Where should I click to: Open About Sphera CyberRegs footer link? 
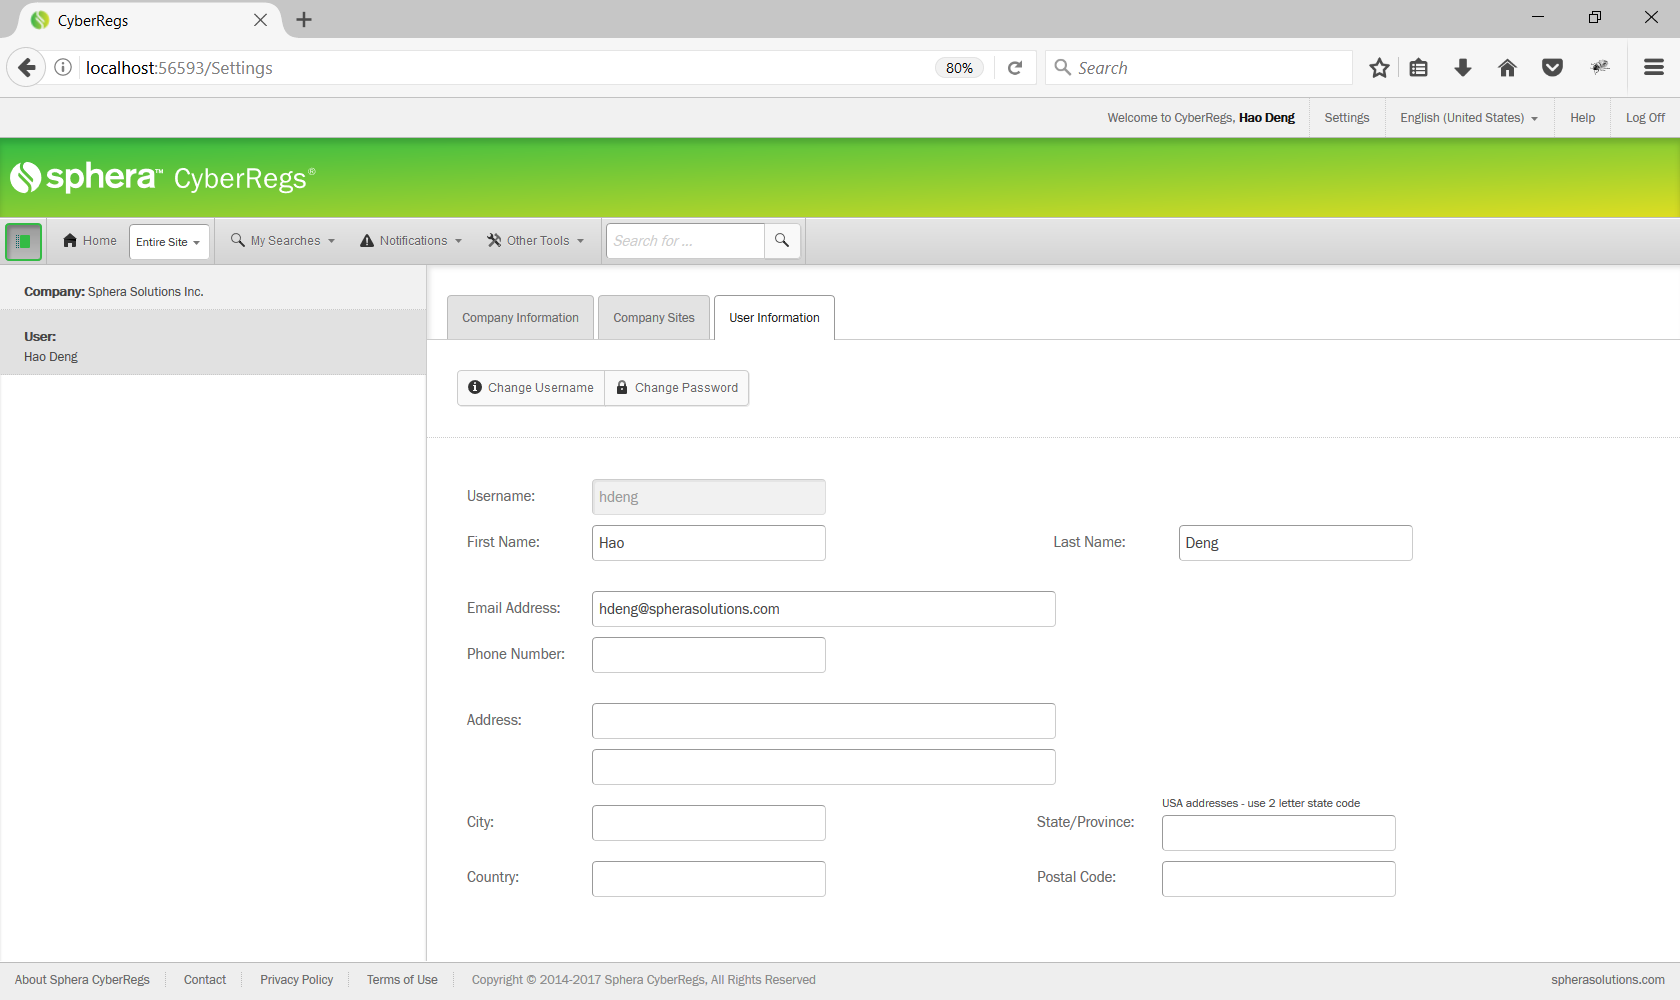tap(82, 980)
